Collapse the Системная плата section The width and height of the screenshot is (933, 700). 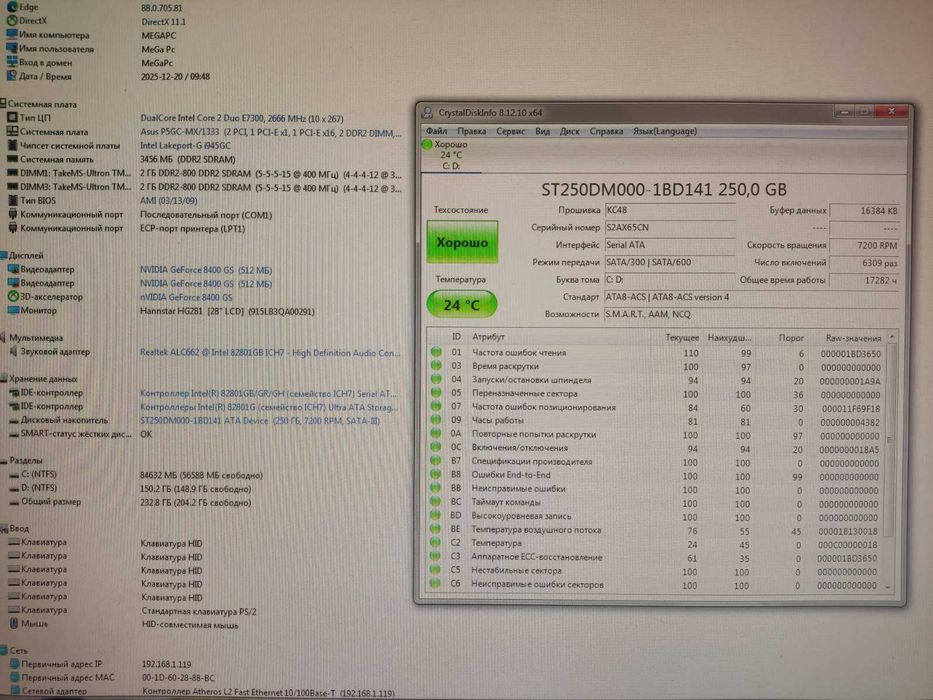[x=4, y=104]
